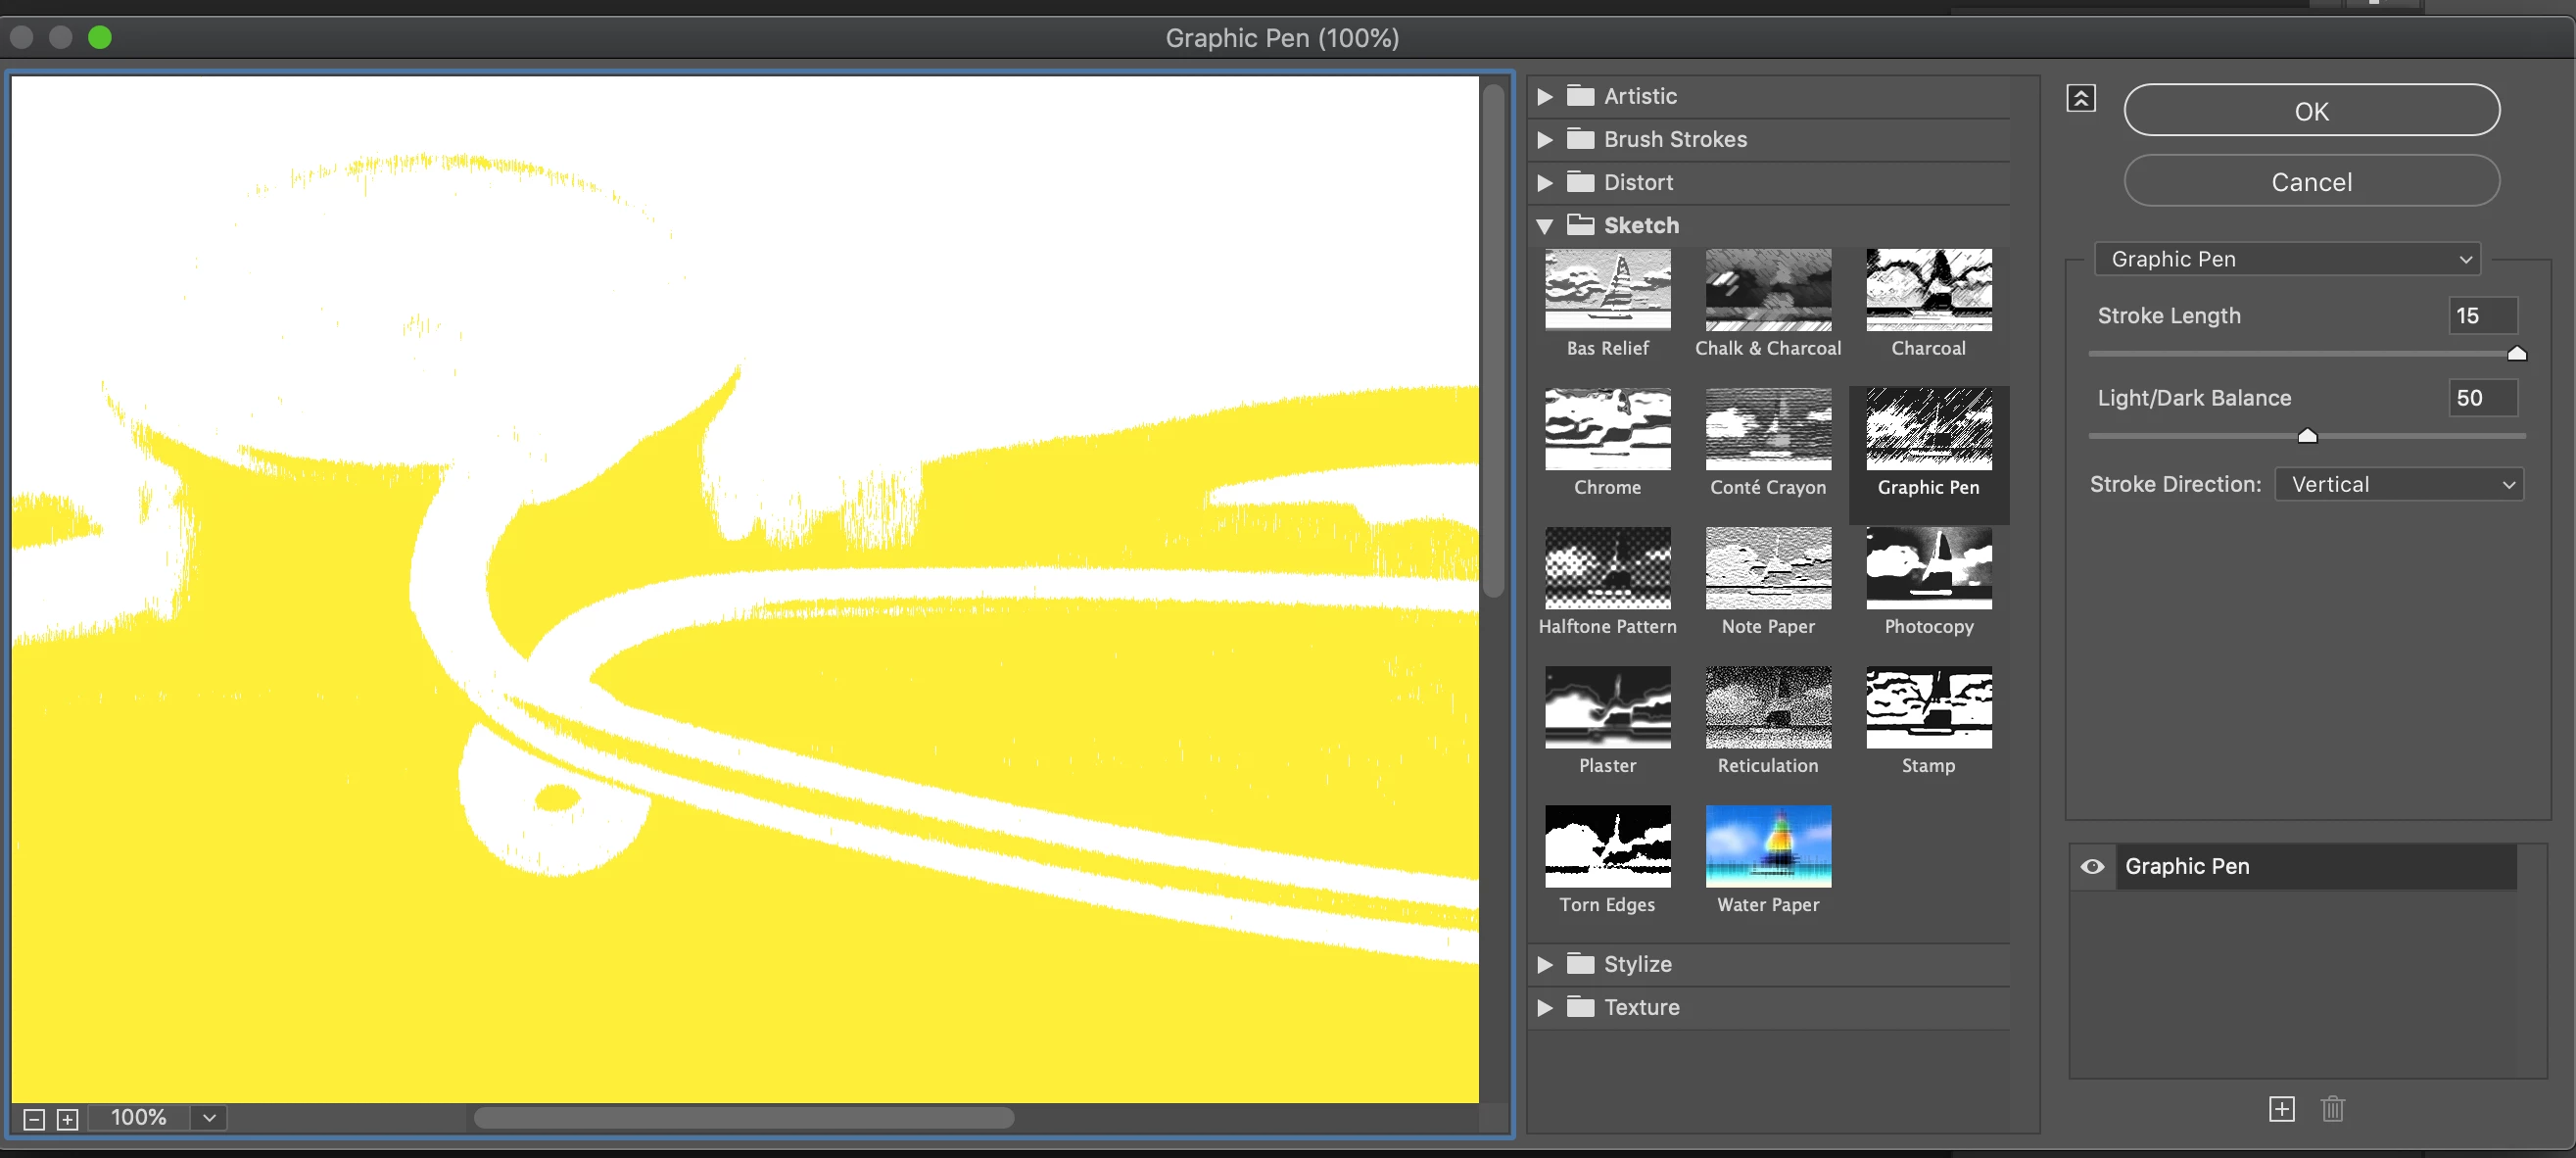The image size is (2576, 1158).
Task: Click the OK button
Action: click(2310, 110)
